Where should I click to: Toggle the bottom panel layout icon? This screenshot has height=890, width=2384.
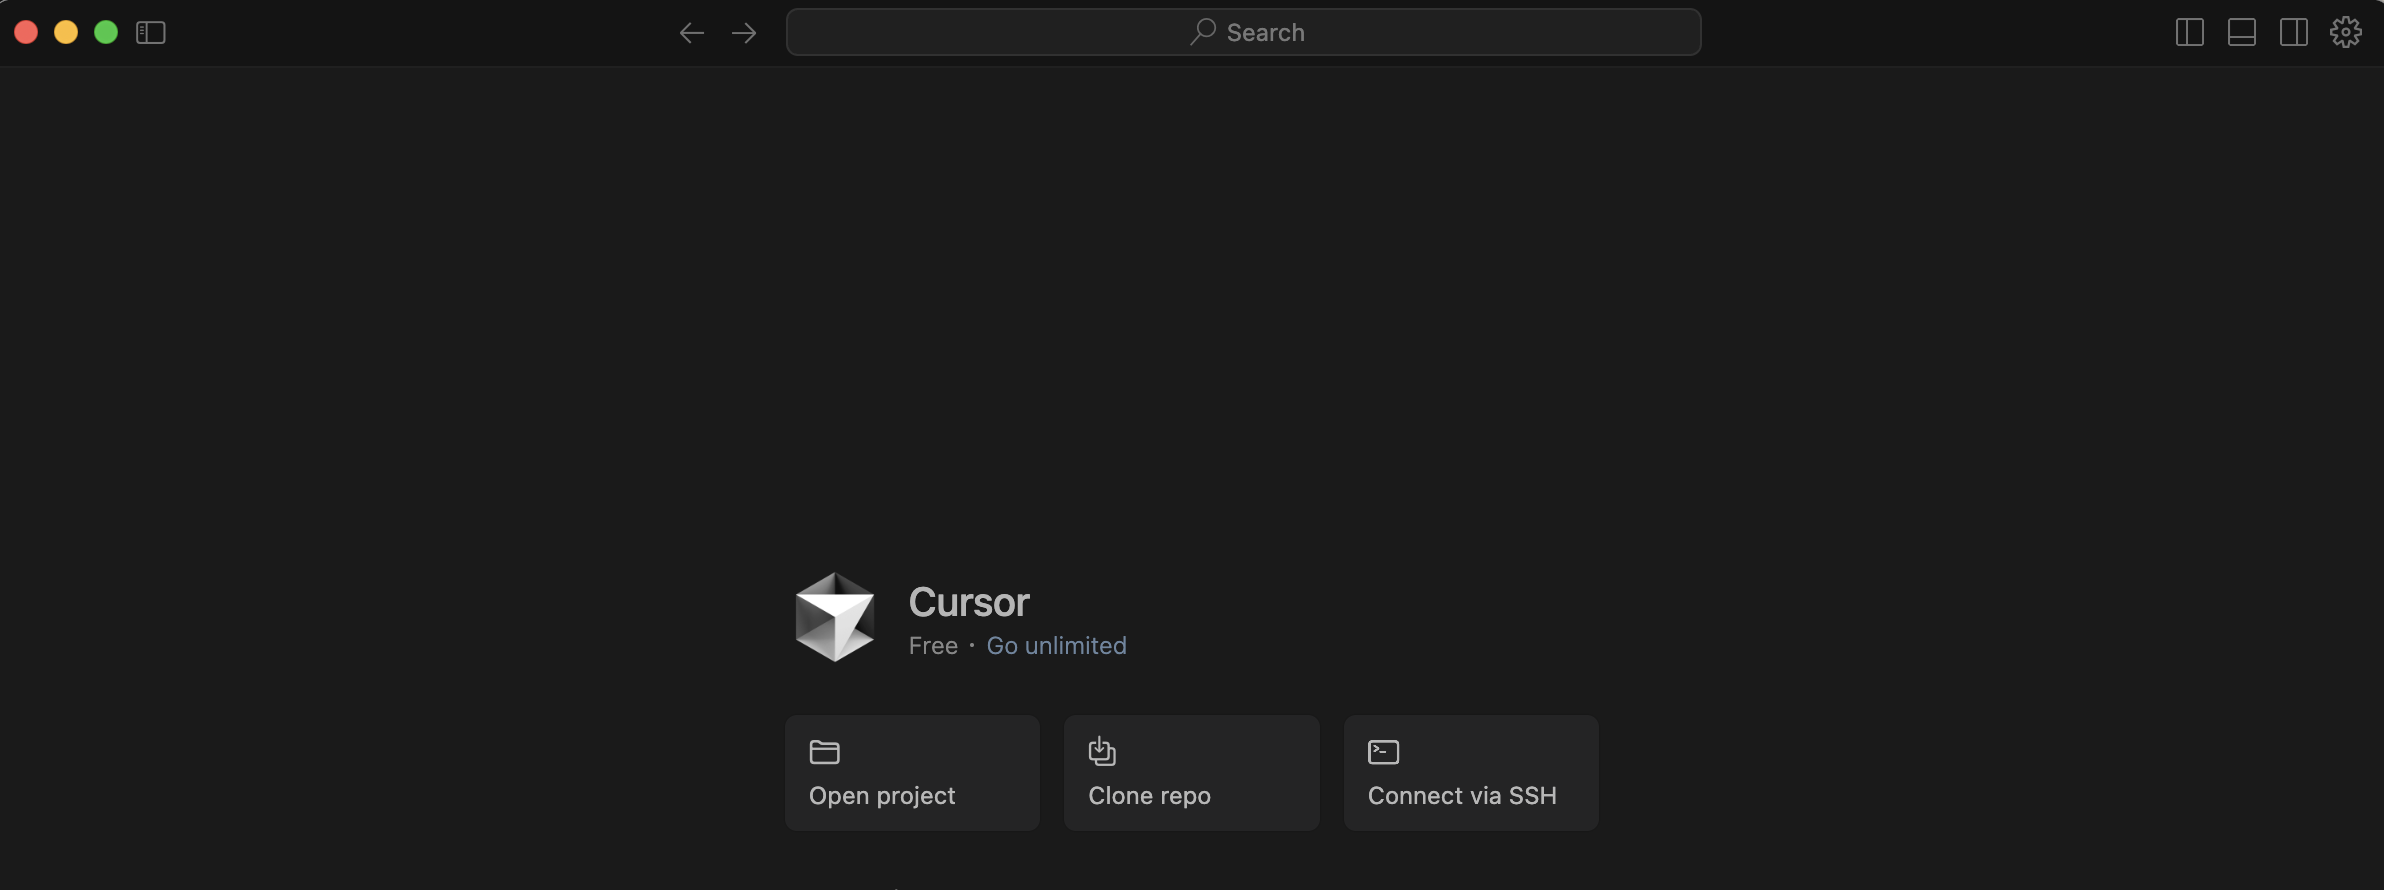[2242, 32]
